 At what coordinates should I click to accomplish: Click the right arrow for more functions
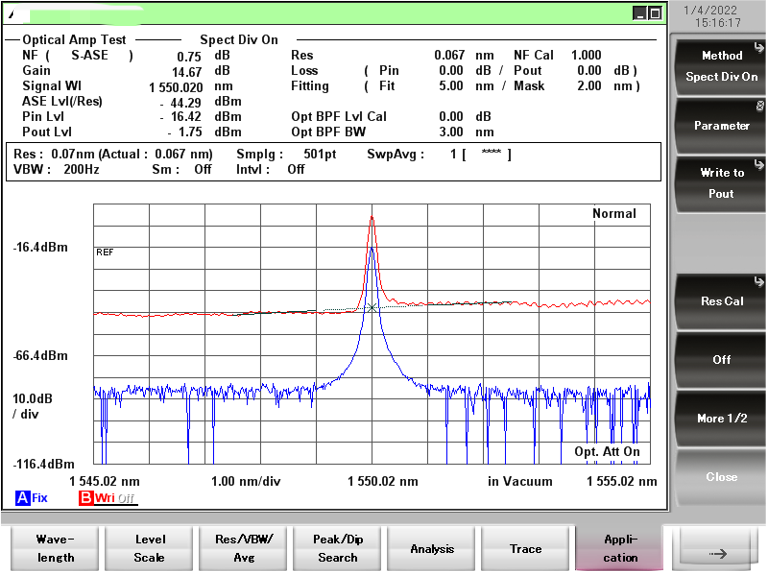tap(714, 548)
